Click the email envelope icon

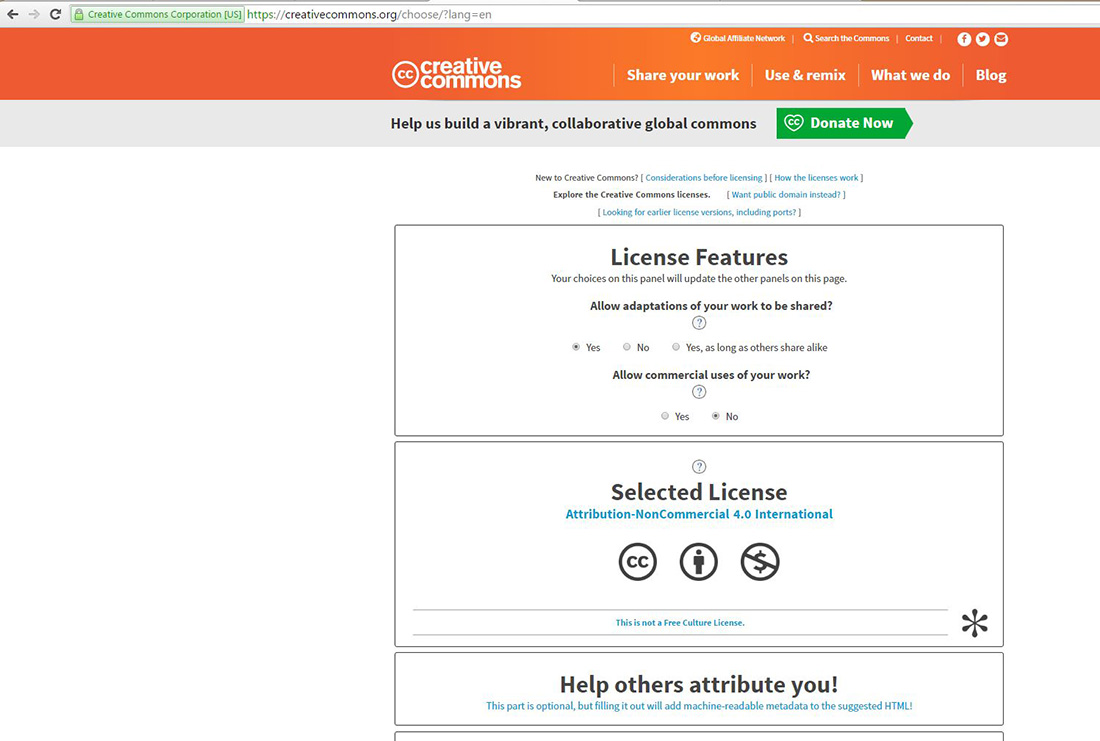pyautogui.click(x=1001, y=39)
